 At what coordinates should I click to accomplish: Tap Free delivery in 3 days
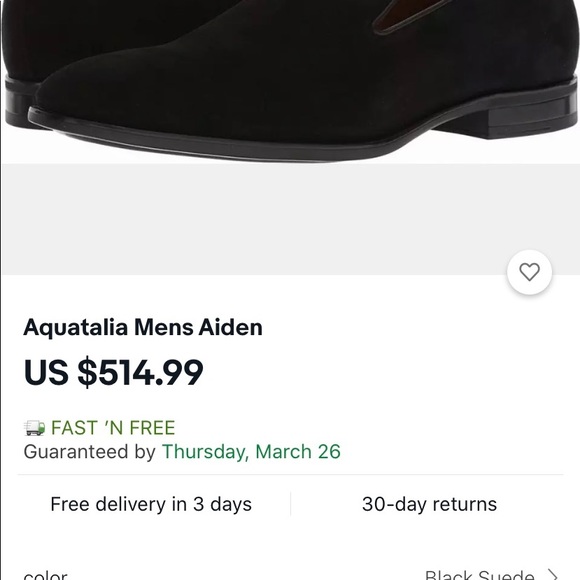coord(151,504)
